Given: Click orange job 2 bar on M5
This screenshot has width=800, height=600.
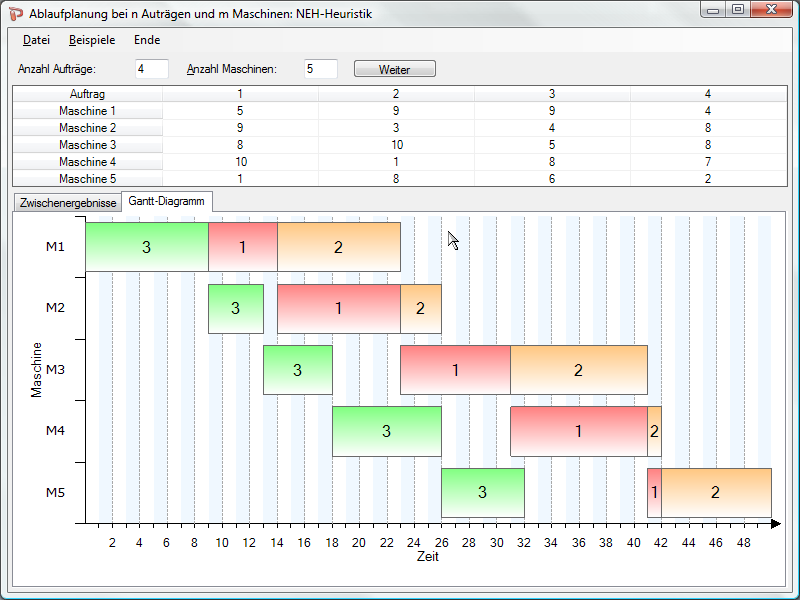Looking at the screenshot, I should (715, 492).
